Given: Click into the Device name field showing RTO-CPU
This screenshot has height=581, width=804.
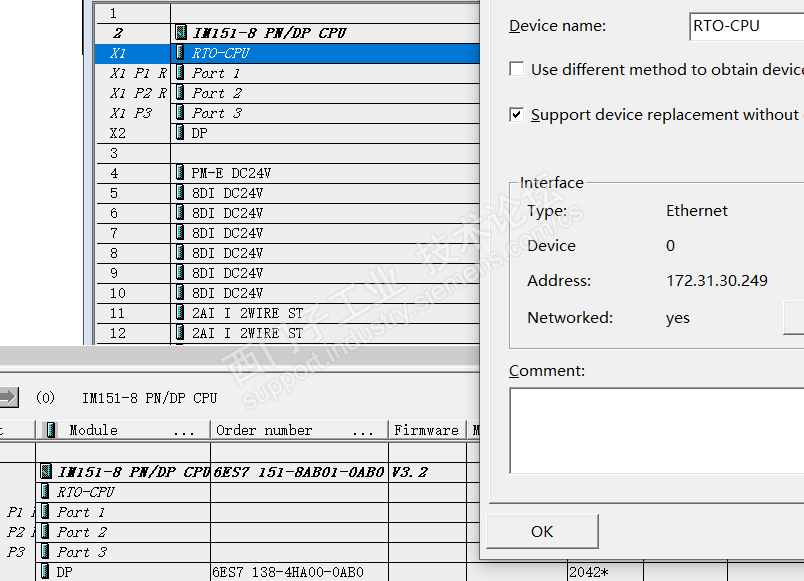Looking at the screenshot, I should (747, 26).
